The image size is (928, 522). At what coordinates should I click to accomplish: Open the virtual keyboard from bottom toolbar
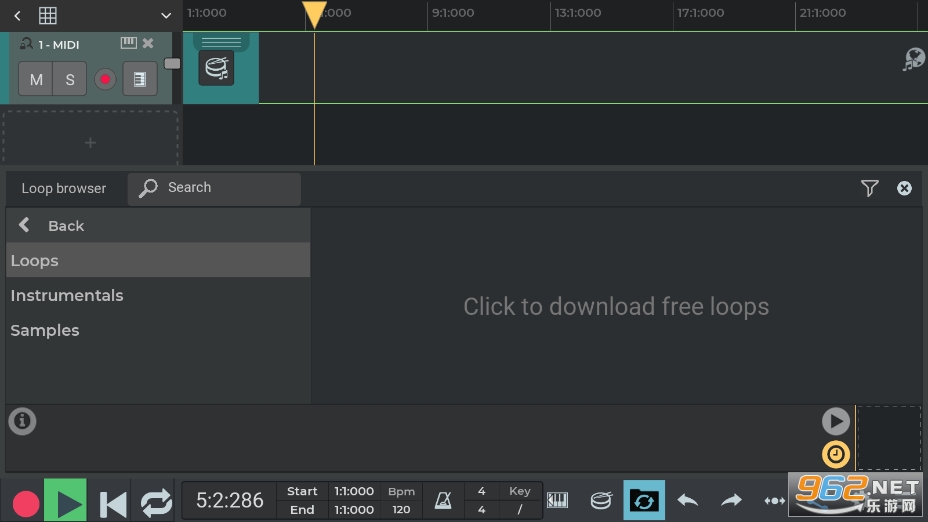[x=557, y=500]
